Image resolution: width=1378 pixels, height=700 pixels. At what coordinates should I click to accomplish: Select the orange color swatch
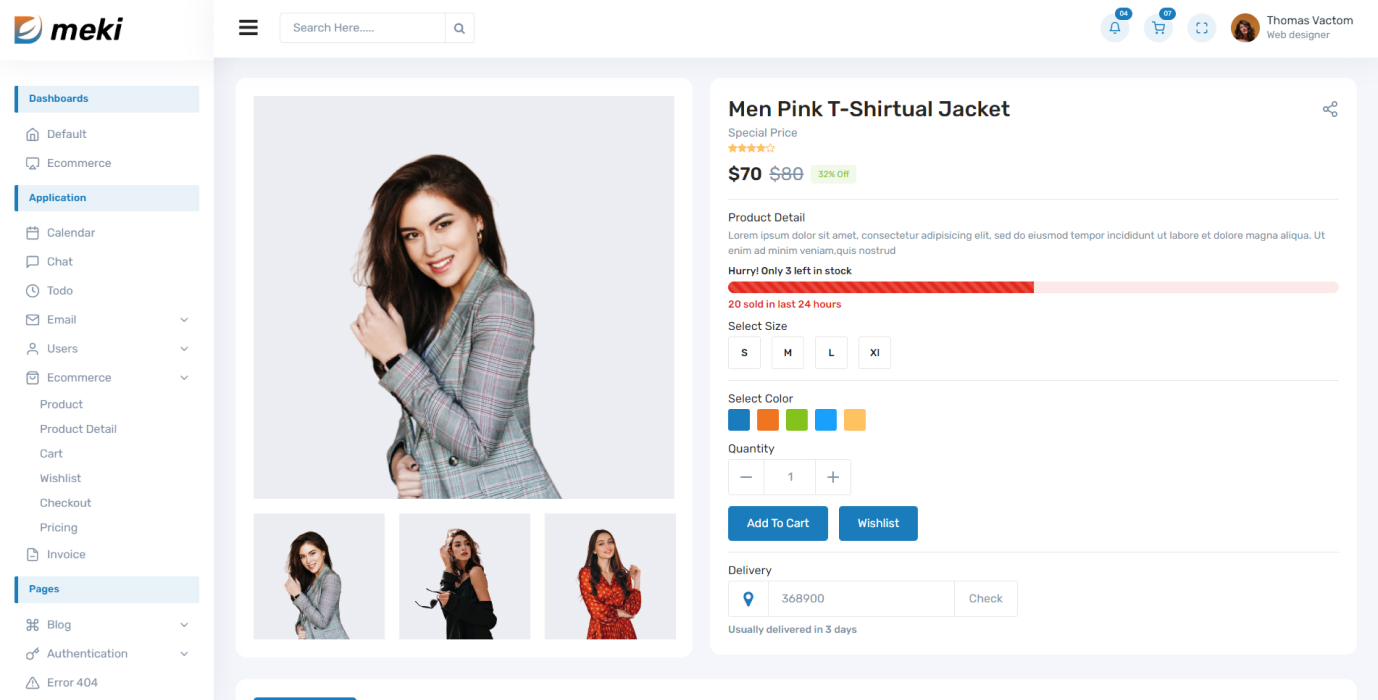767,419
